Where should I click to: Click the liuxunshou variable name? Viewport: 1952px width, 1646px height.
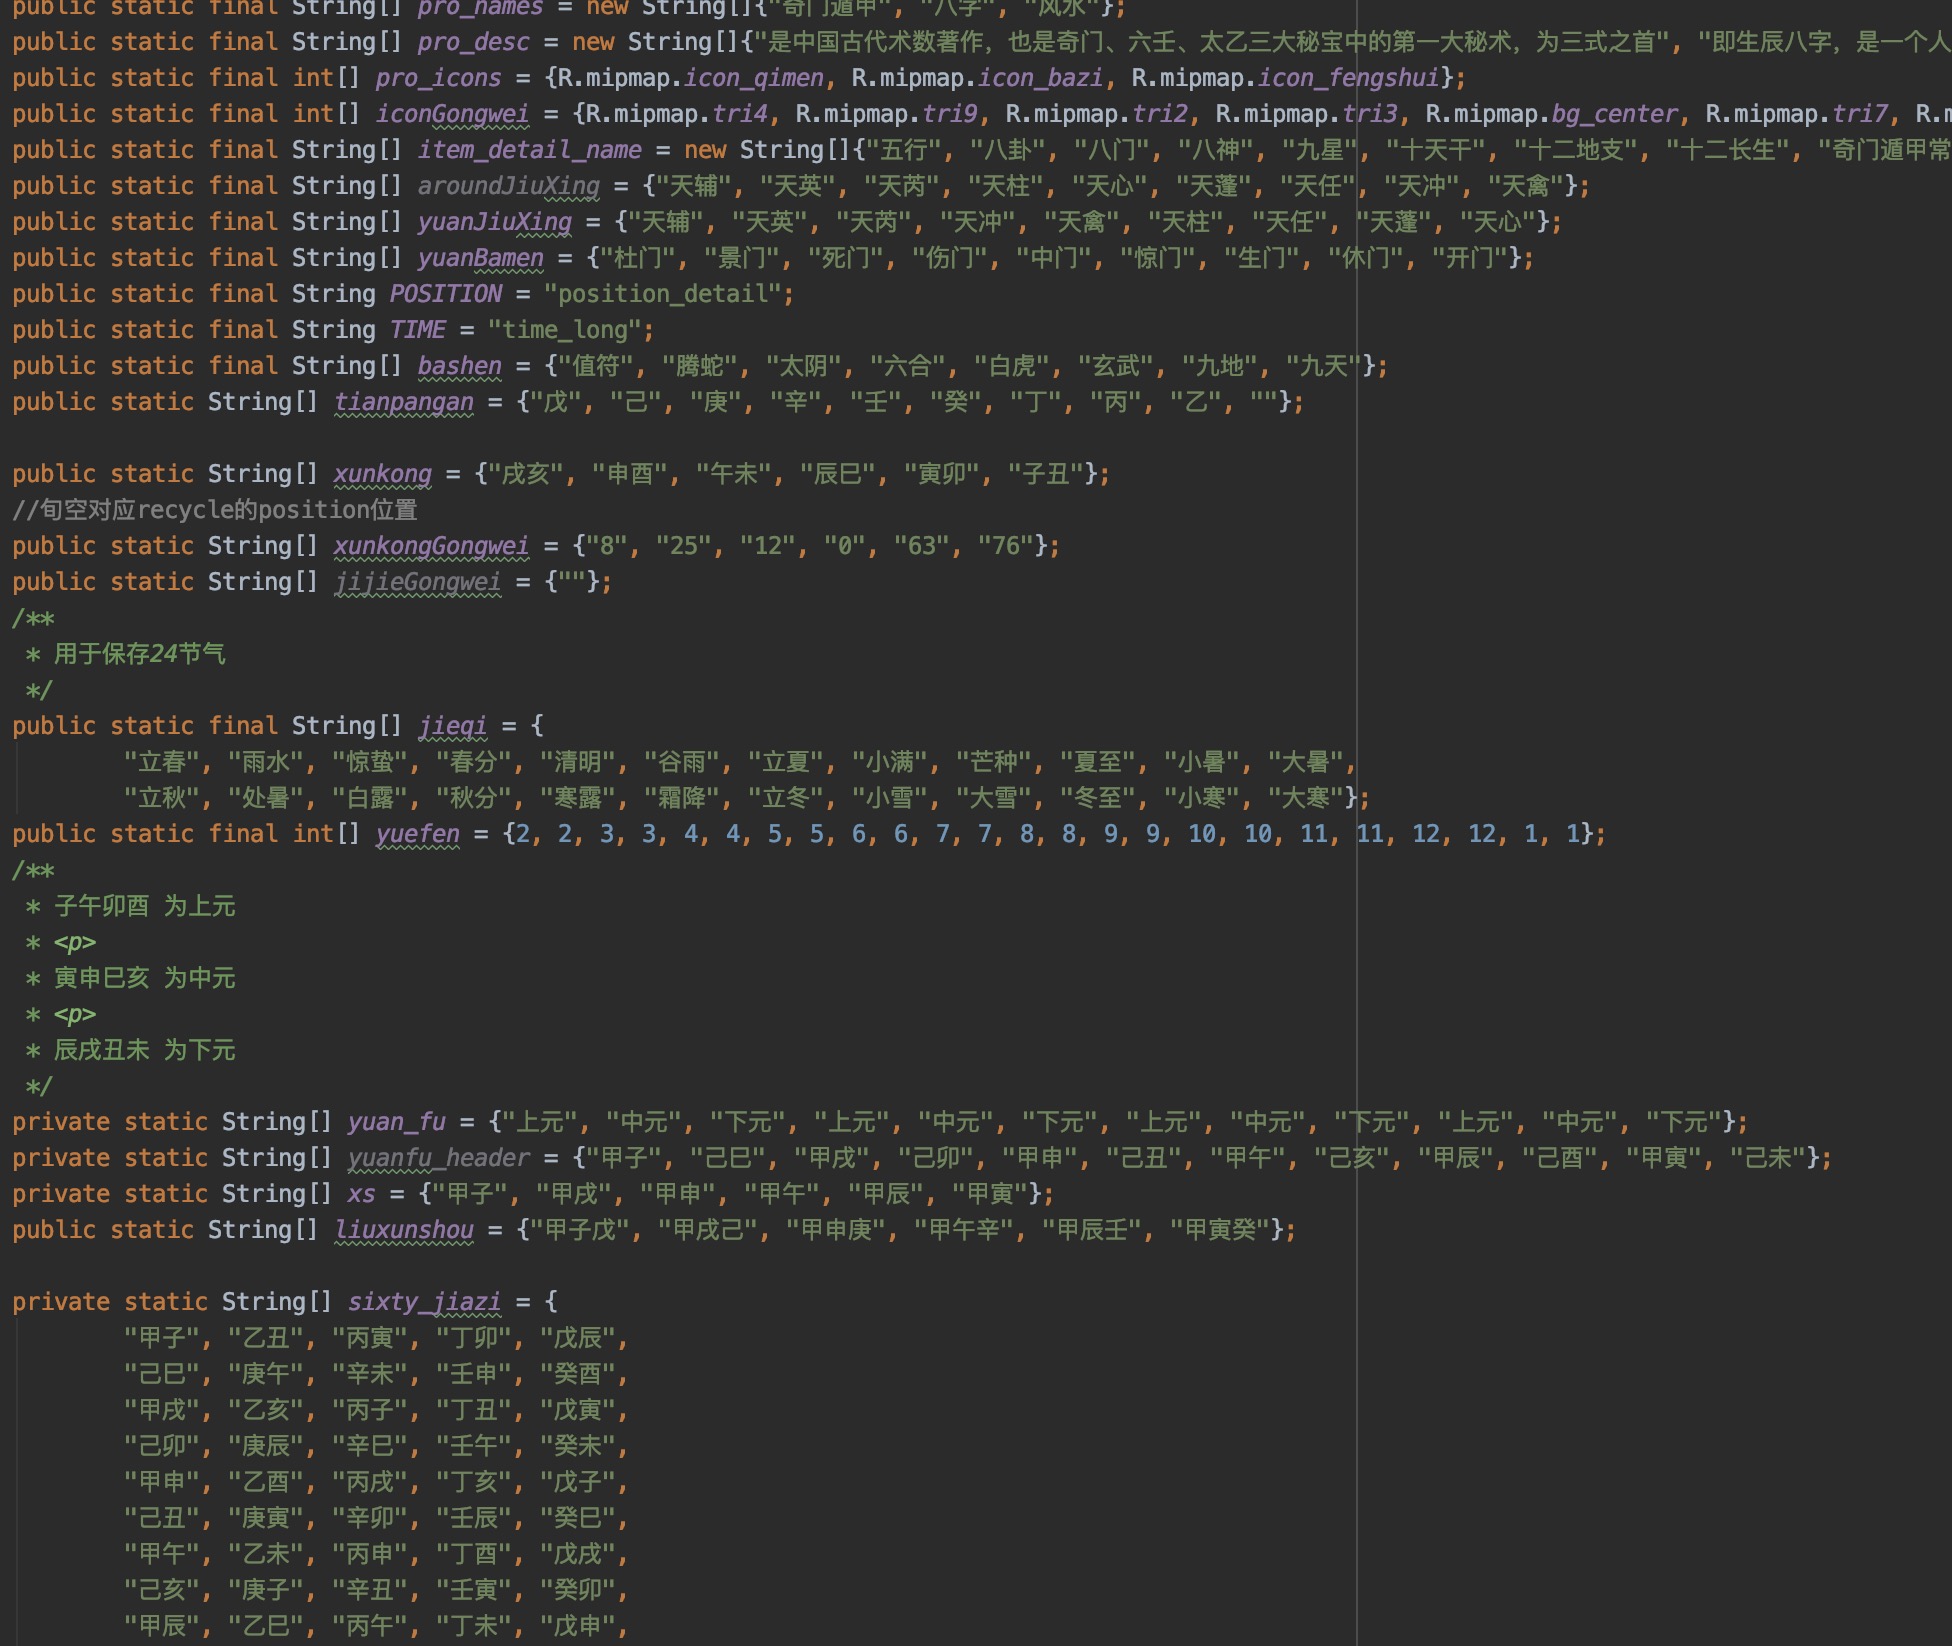403,1230
